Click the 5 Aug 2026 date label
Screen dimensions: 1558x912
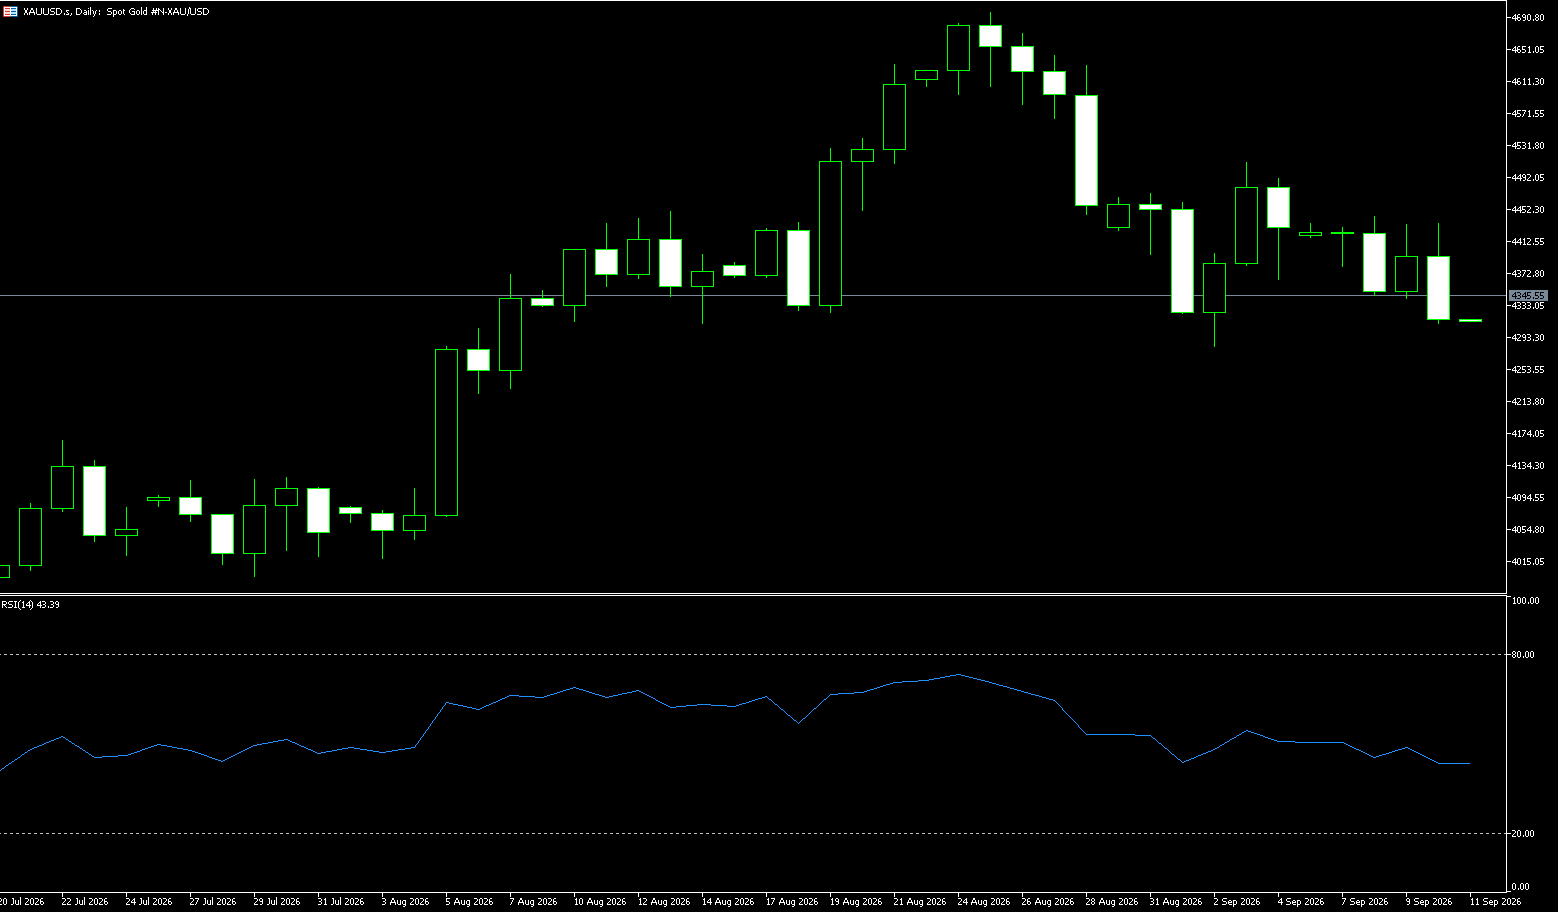[x=469, y=901]
